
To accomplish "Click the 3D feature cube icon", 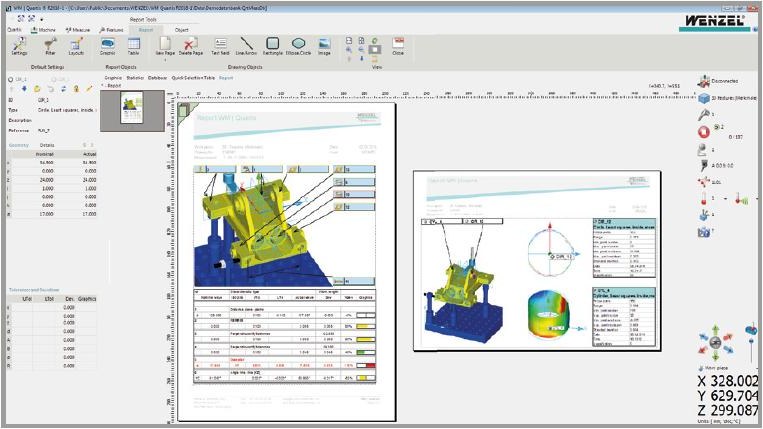I will [704, 99].
